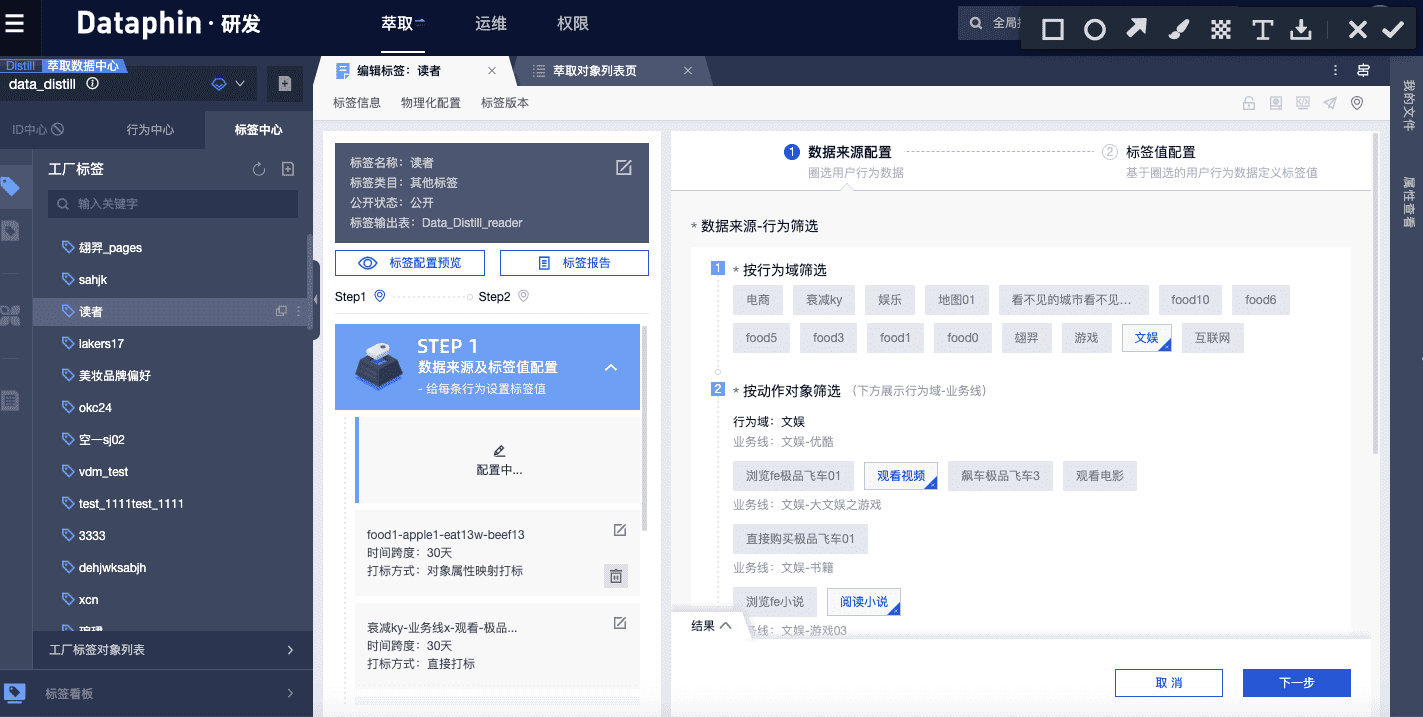Edit the tag name using the pencil icon
Viewport: 1423px width, 717px height.
[624, 169]
